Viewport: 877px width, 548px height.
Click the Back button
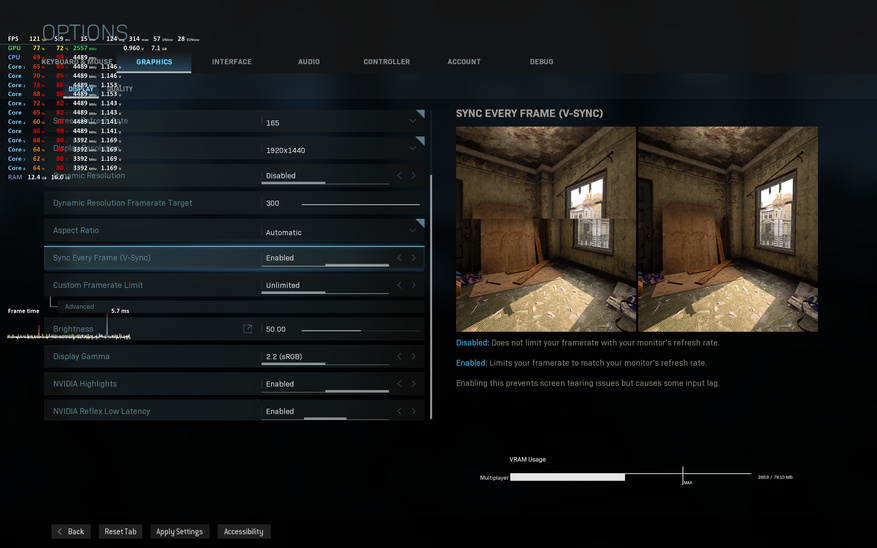(x=70, y=531)
